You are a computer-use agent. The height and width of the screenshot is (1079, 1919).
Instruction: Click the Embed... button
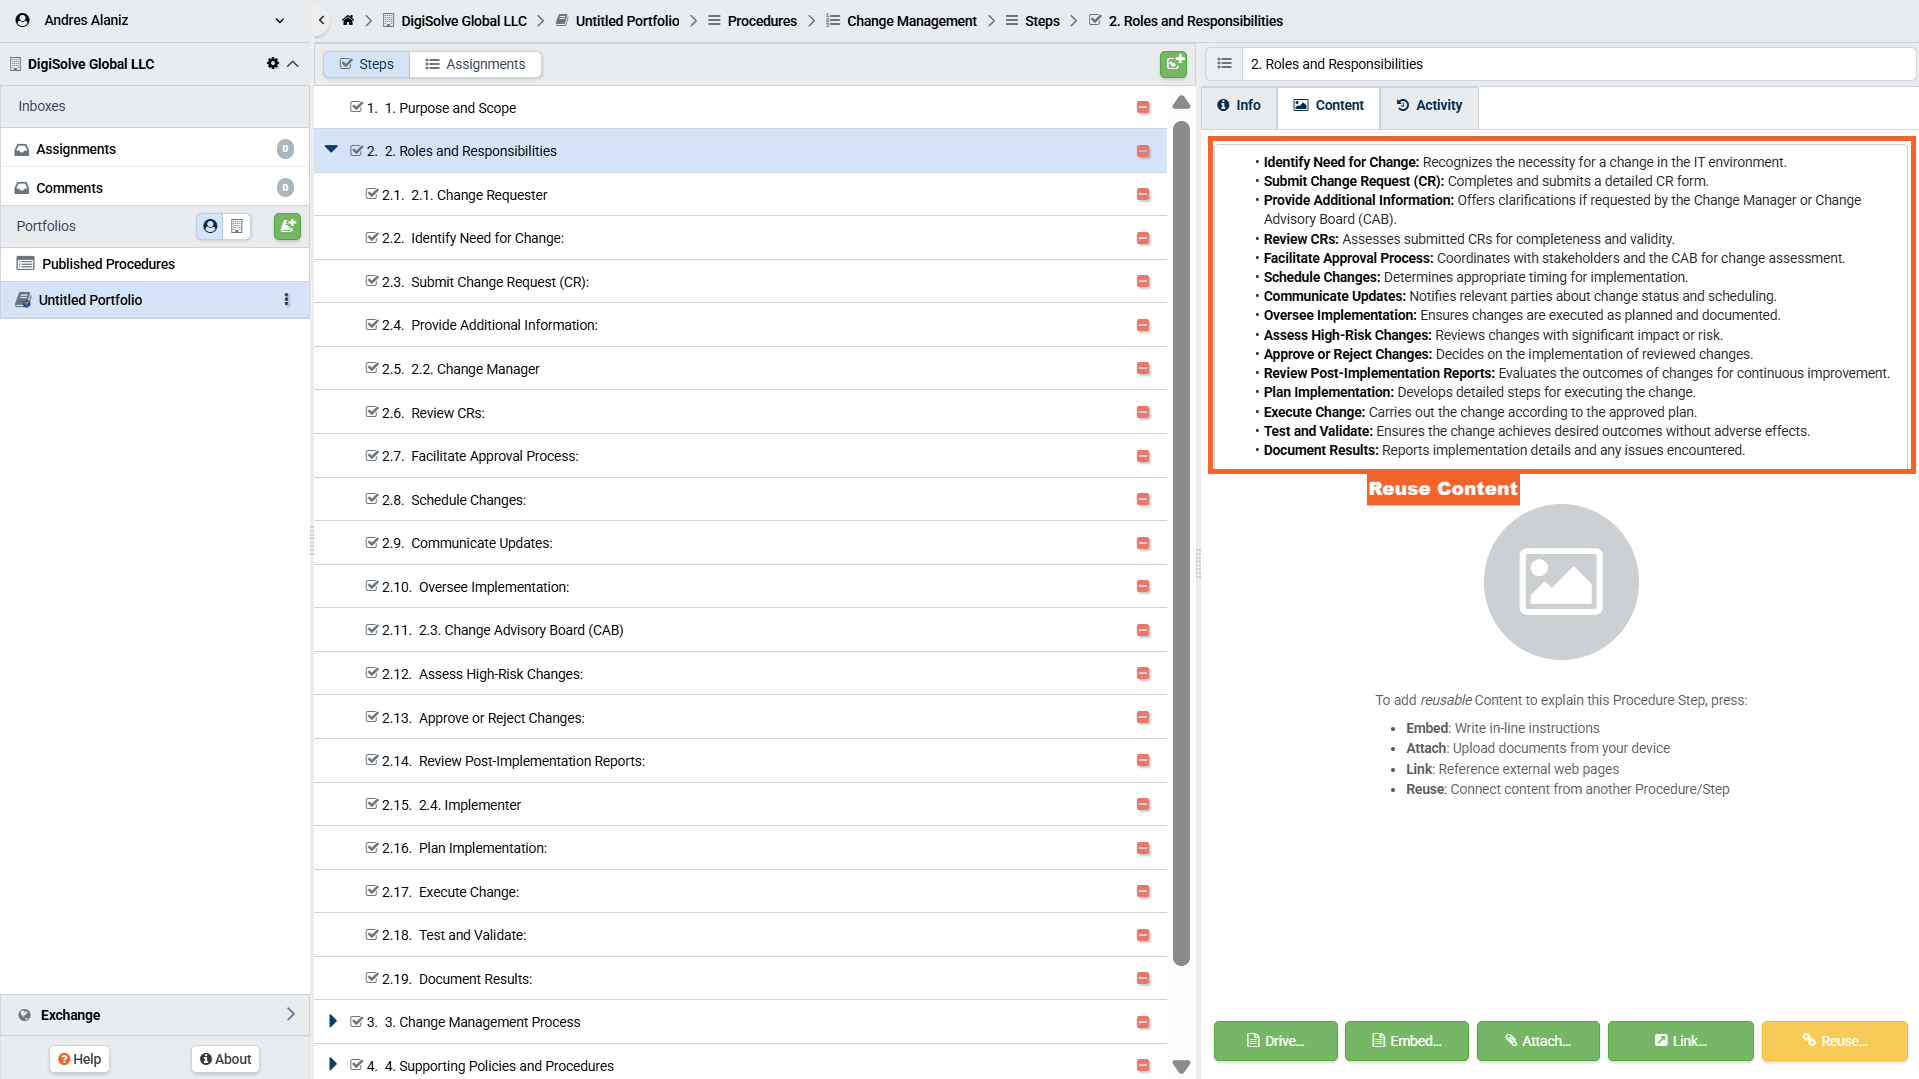(x=1406, y=1041)
